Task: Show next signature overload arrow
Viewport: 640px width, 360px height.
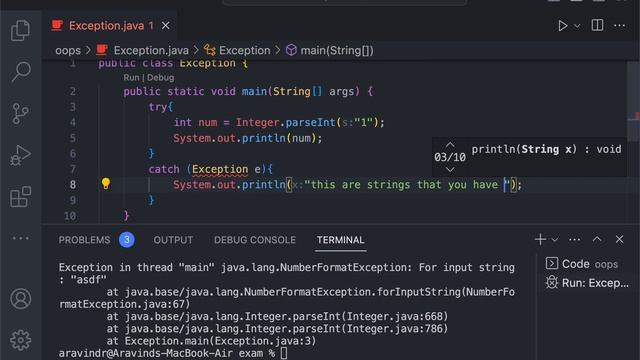Action: click(450, 169)
